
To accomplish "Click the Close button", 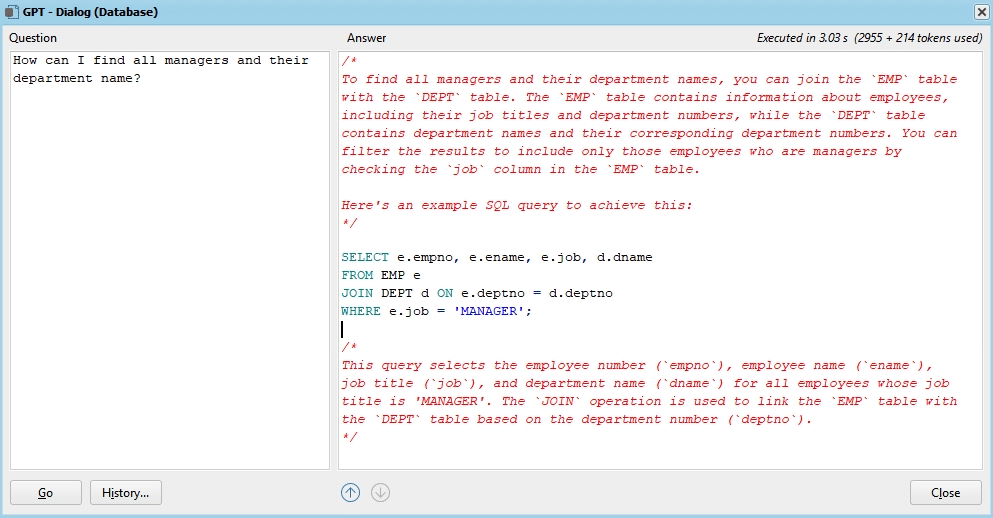I will [x=946, y=493].
